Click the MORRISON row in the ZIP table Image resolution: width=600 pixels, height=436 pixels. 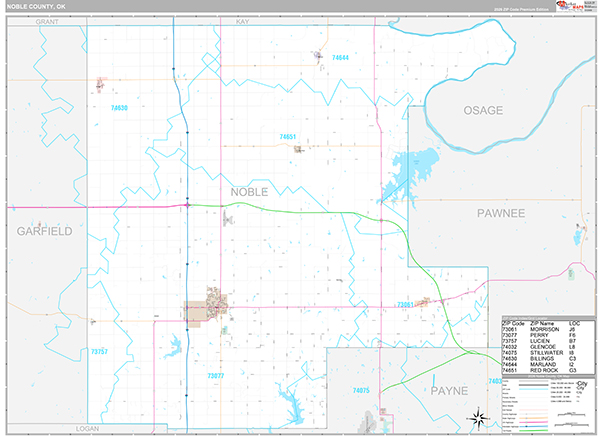(x=548, y=330)
